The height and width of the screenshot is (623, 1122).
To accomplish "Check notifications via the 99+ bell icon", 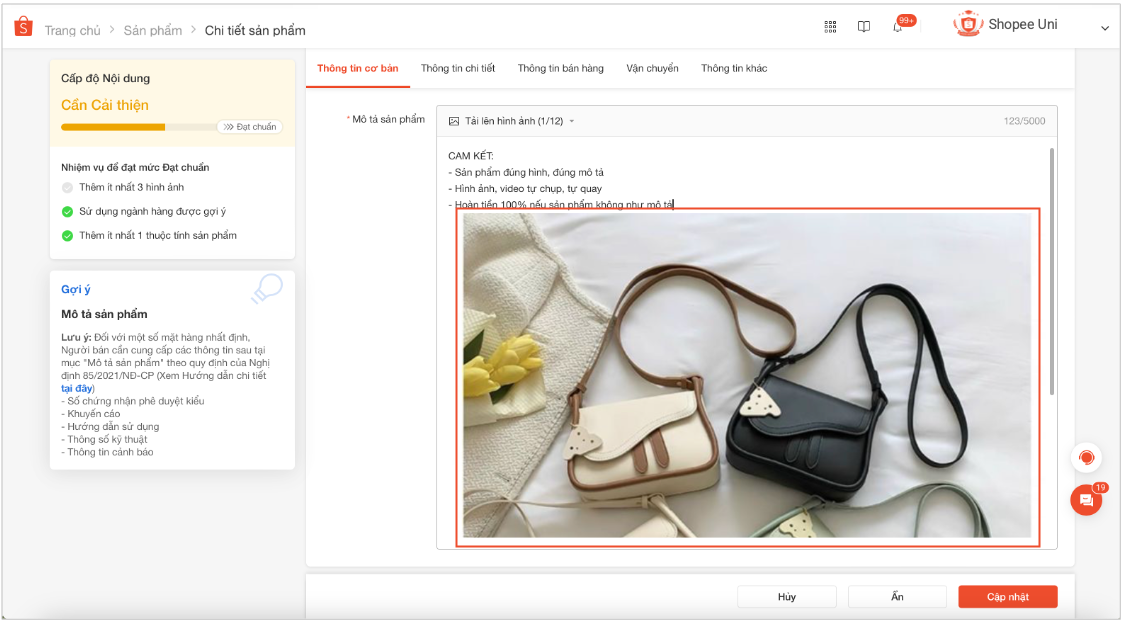I will click(x=897, y=27).
